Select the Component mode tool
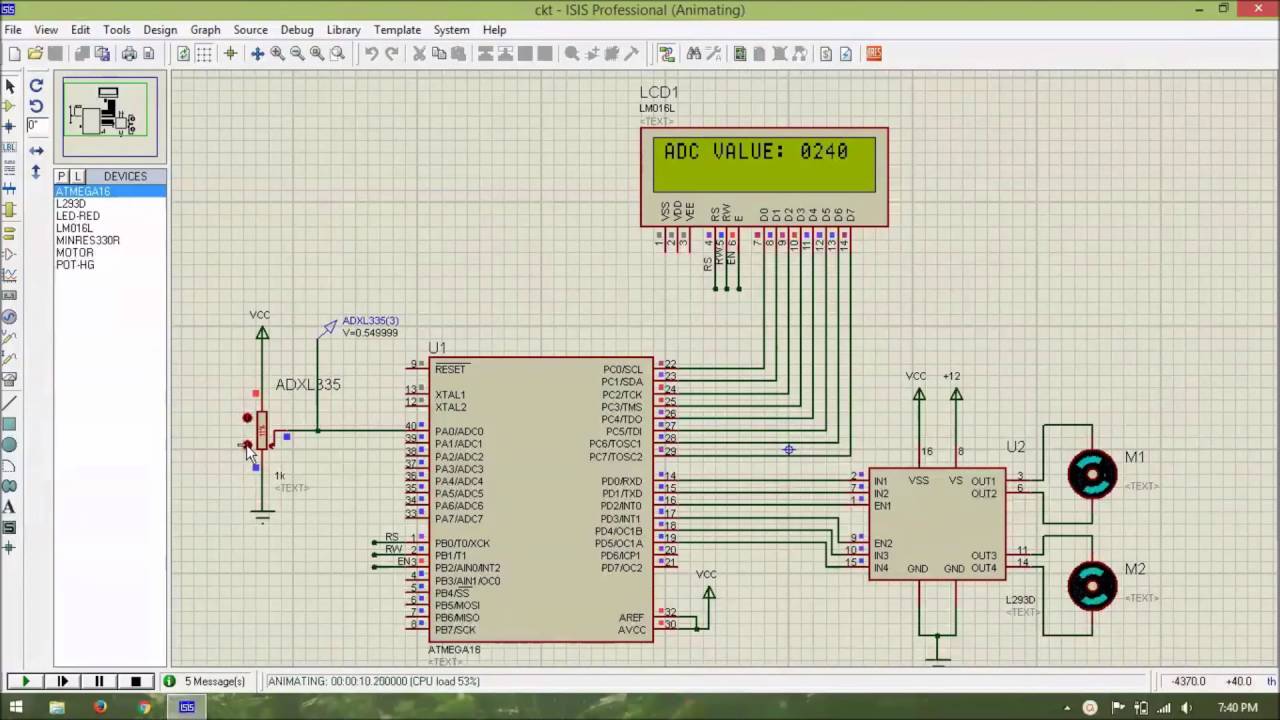 coord(10,106)
